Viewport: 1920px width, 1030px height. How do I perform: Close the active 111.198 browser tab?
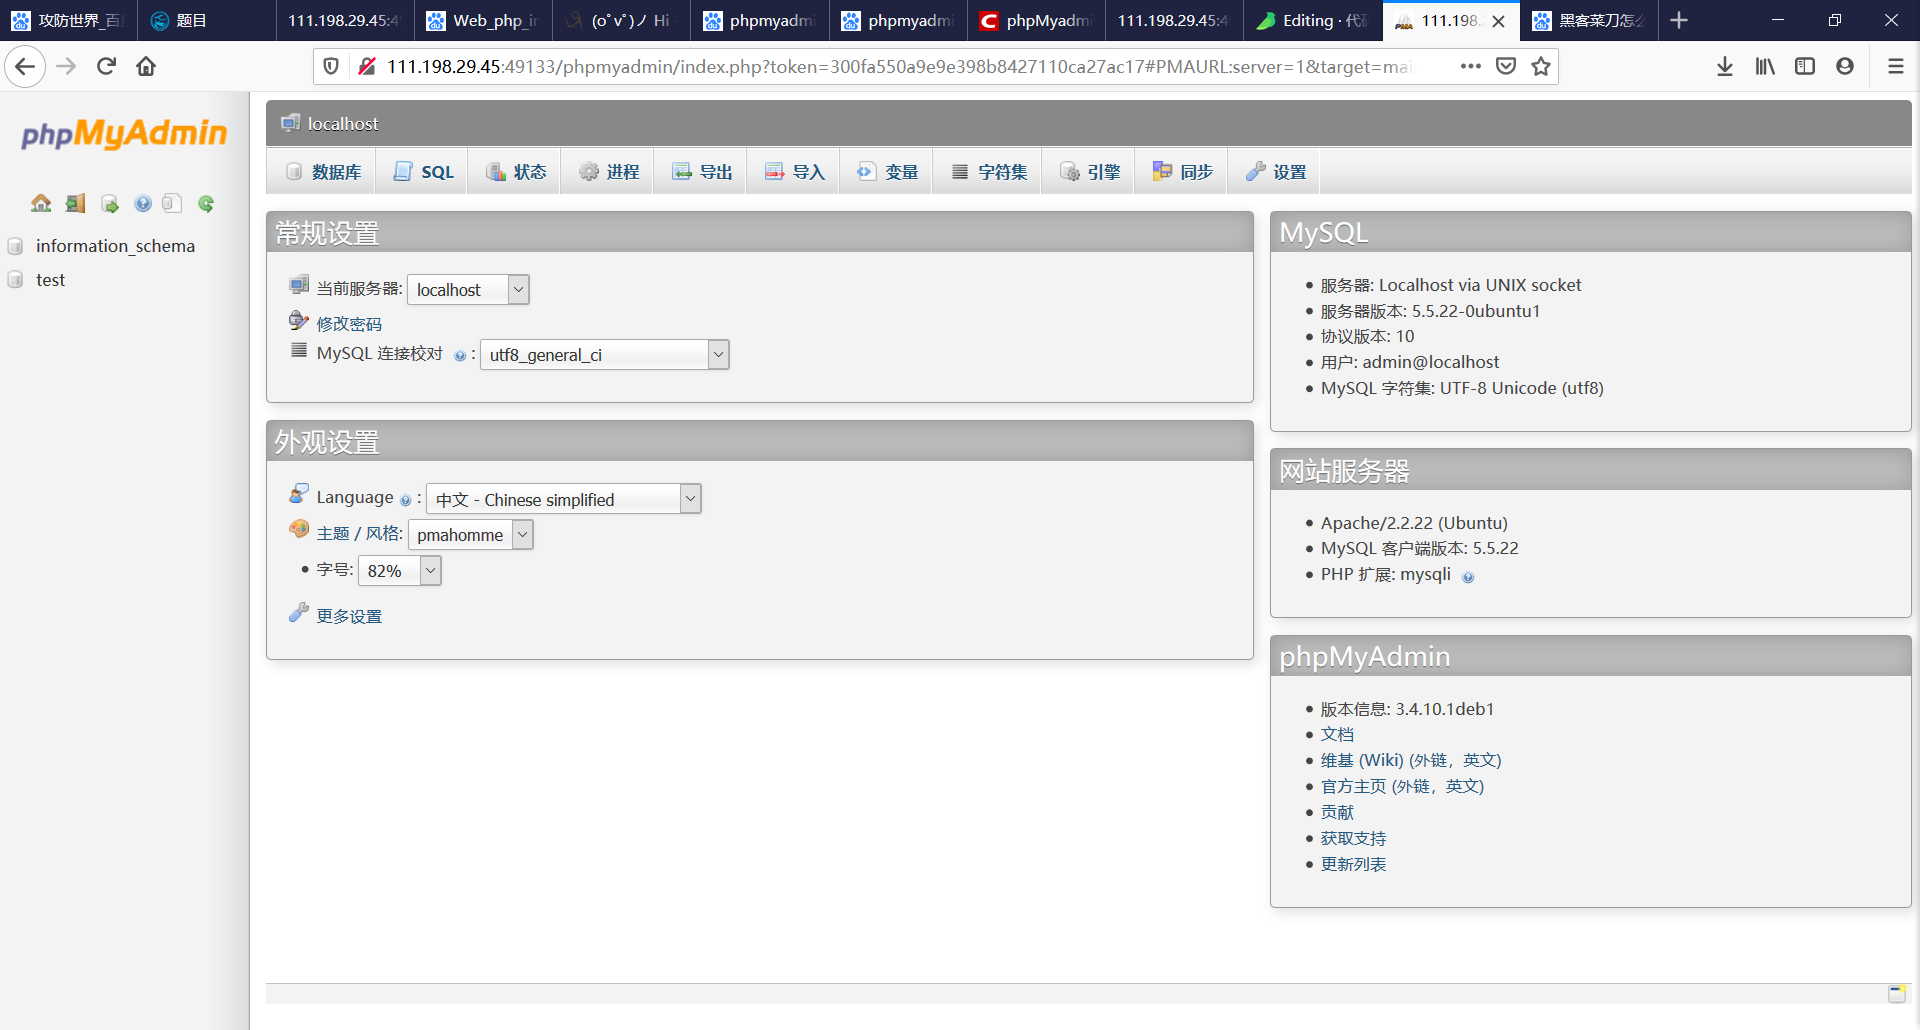coord(1498,21)
